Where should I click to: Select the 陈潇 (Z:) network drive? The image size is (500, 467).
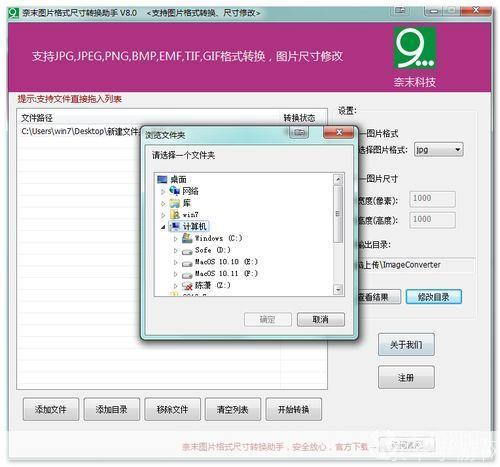pyautogui.click(x=212, y=285)
